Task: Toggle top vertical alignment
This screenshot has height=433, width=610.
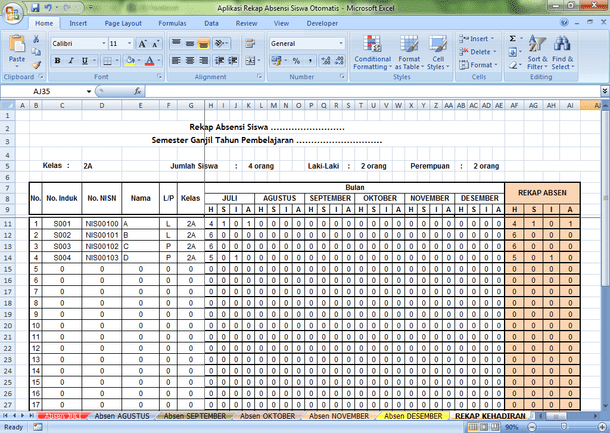Action: [176, 43]
